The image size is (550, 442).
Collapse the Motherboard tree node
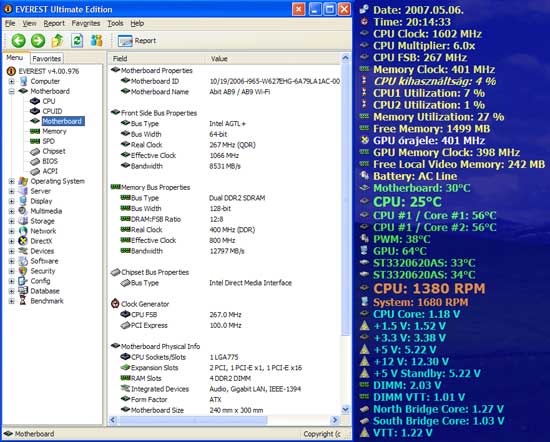coord(12,92)
